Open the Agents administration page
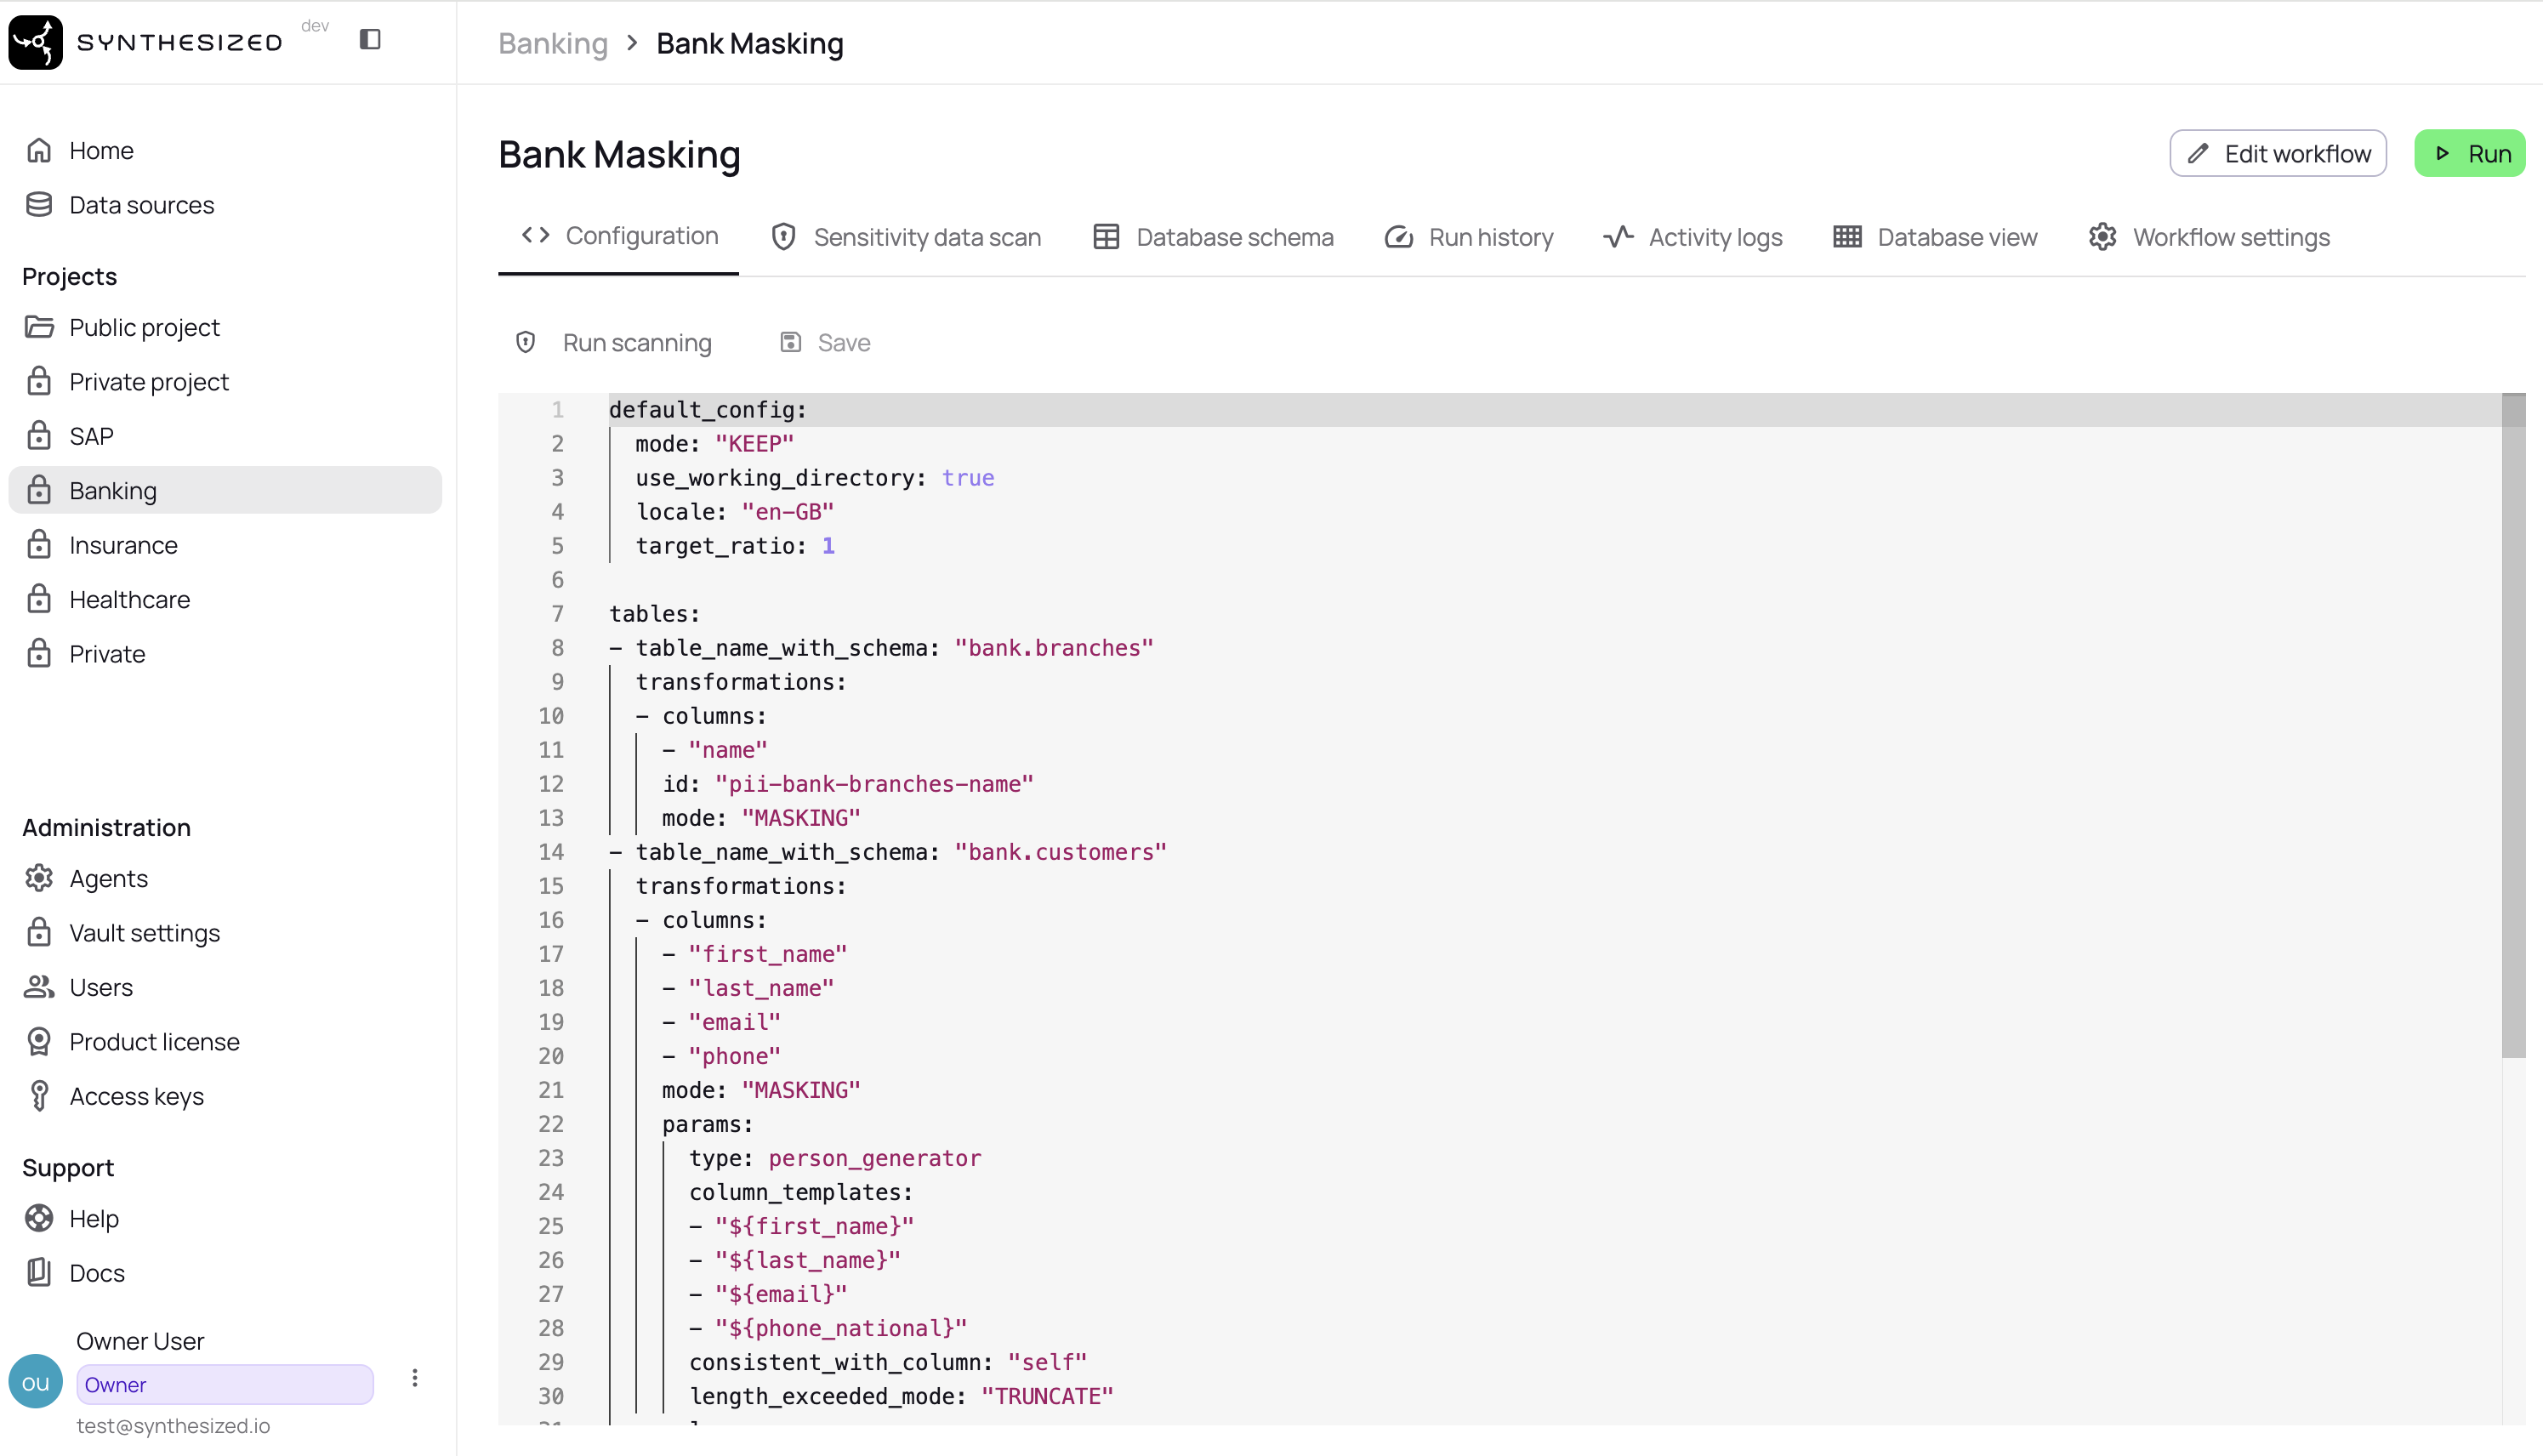Screen dimensions: 2543x1456 click(x=108, y=878)
